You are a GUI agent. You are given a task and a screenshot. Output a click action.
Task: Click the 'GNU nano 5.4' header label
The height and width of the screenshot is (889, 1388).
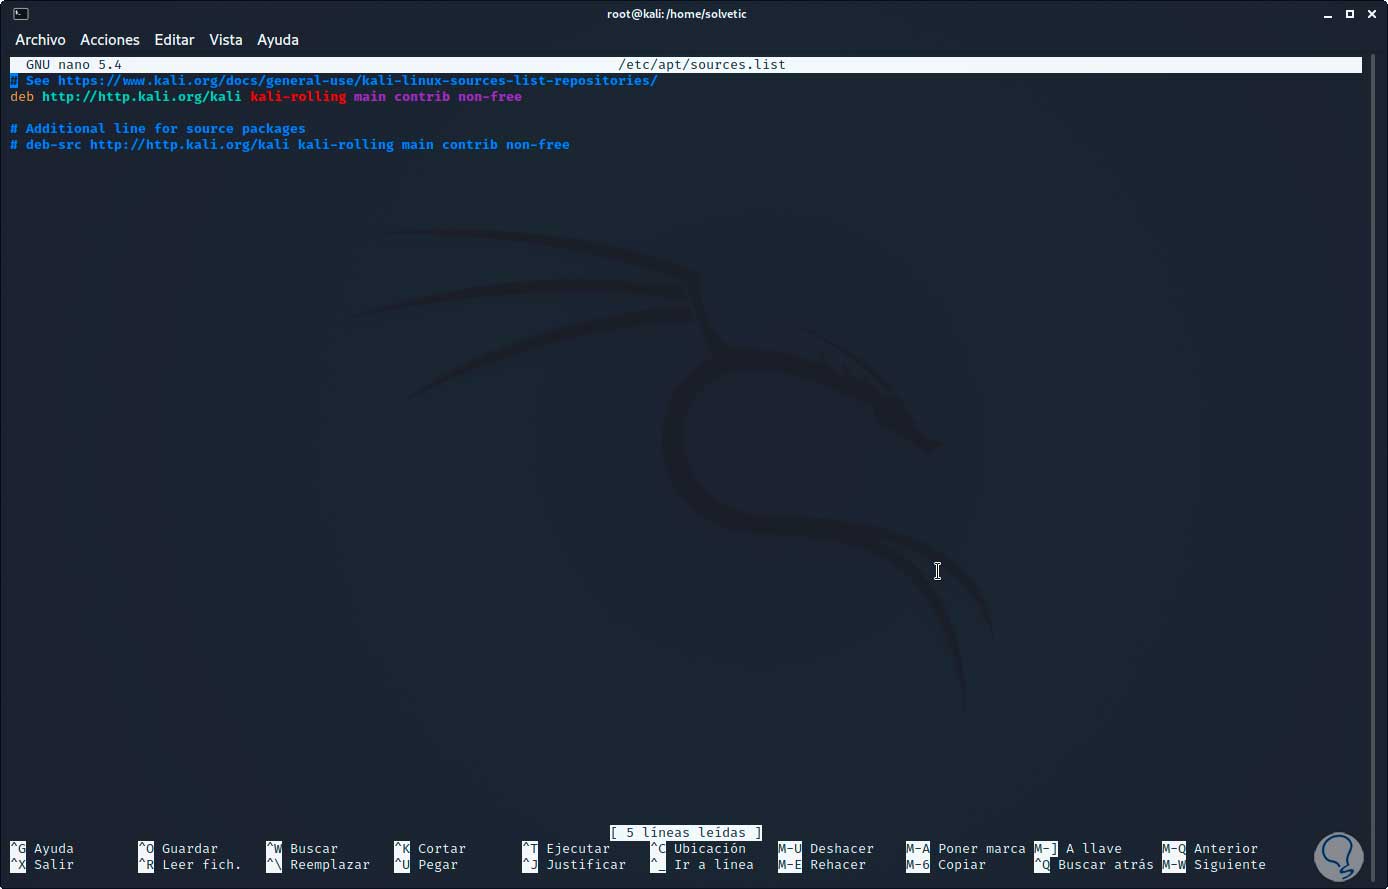74,65
